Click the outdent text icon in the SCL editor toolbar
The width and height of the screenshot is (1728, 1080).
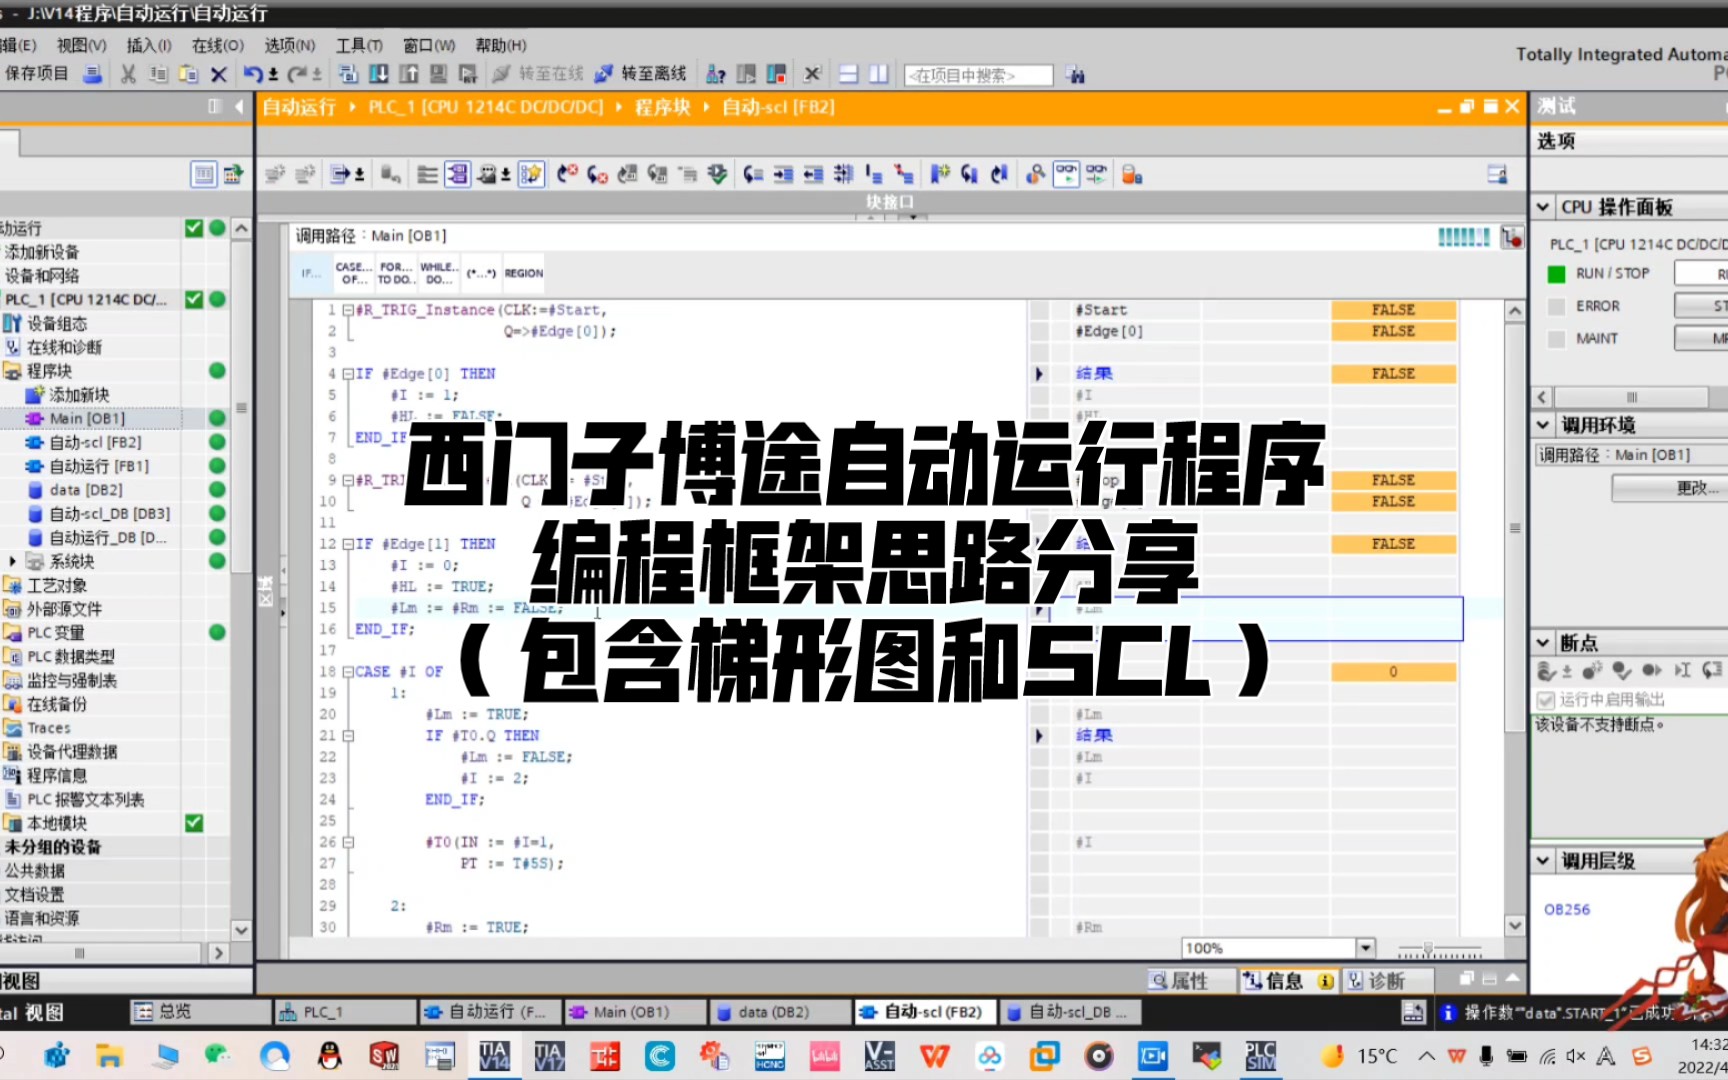click(x=814, y=175)
